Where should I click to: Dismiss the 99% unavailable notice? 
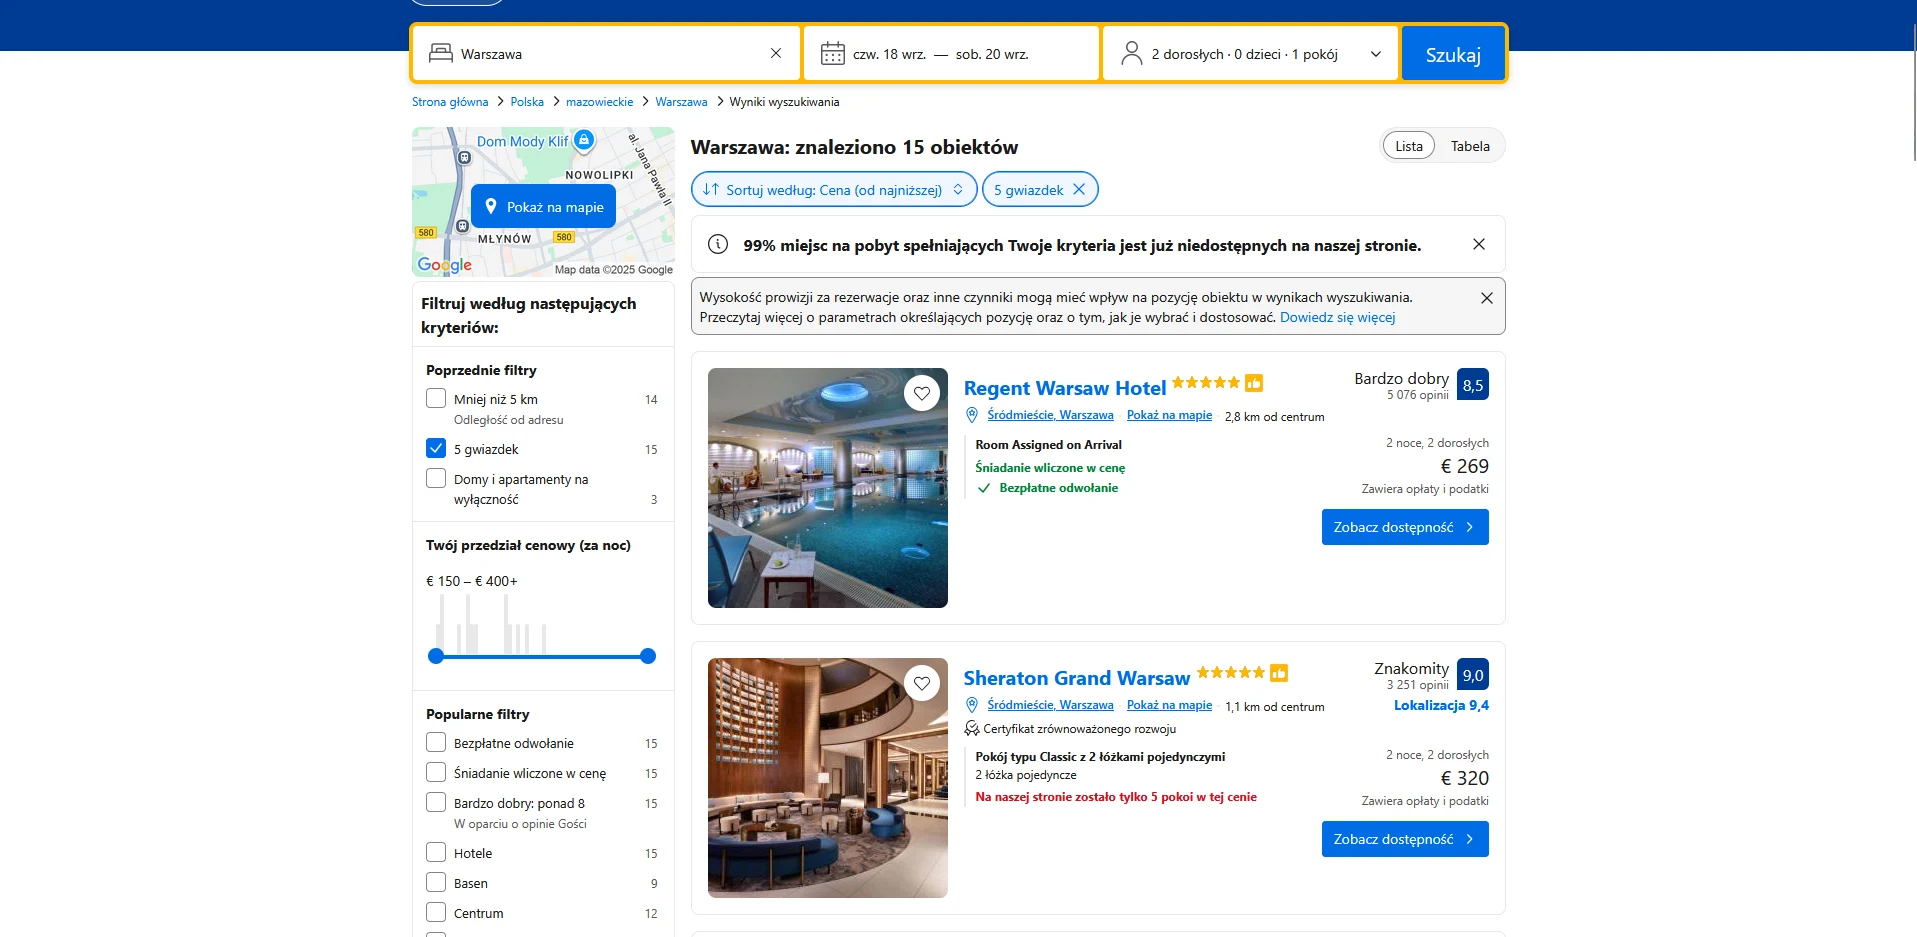point(1479,245)
